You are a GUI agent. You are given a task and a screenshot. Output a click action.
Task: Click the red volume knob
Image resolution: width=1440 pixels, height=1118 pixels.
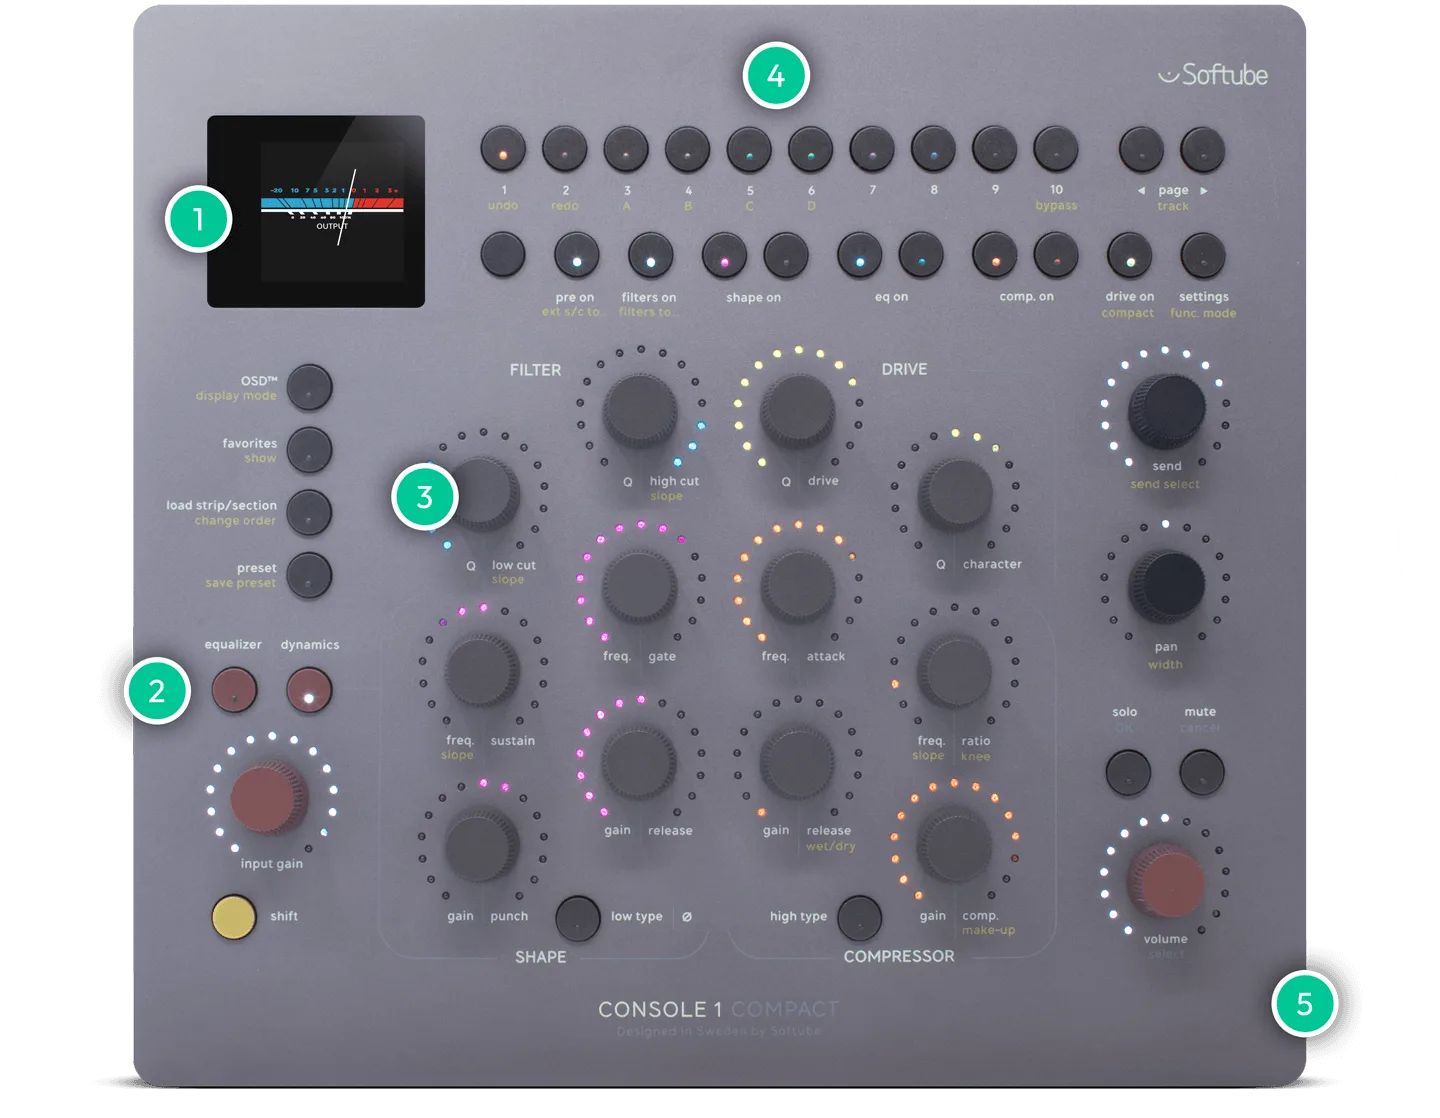1166,881
